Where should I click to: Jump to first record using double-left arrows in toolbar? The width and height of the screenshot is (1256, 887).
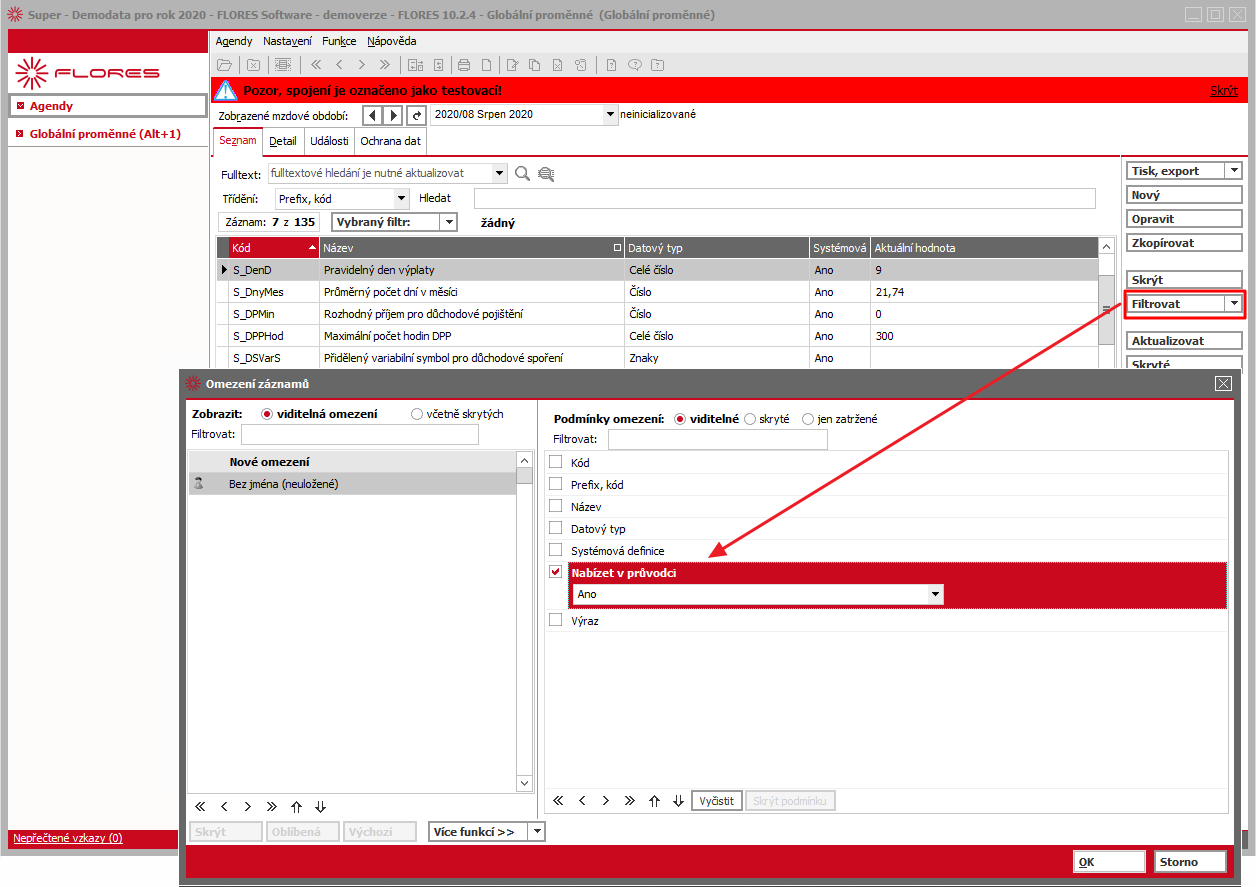click(x=316, y=65)
